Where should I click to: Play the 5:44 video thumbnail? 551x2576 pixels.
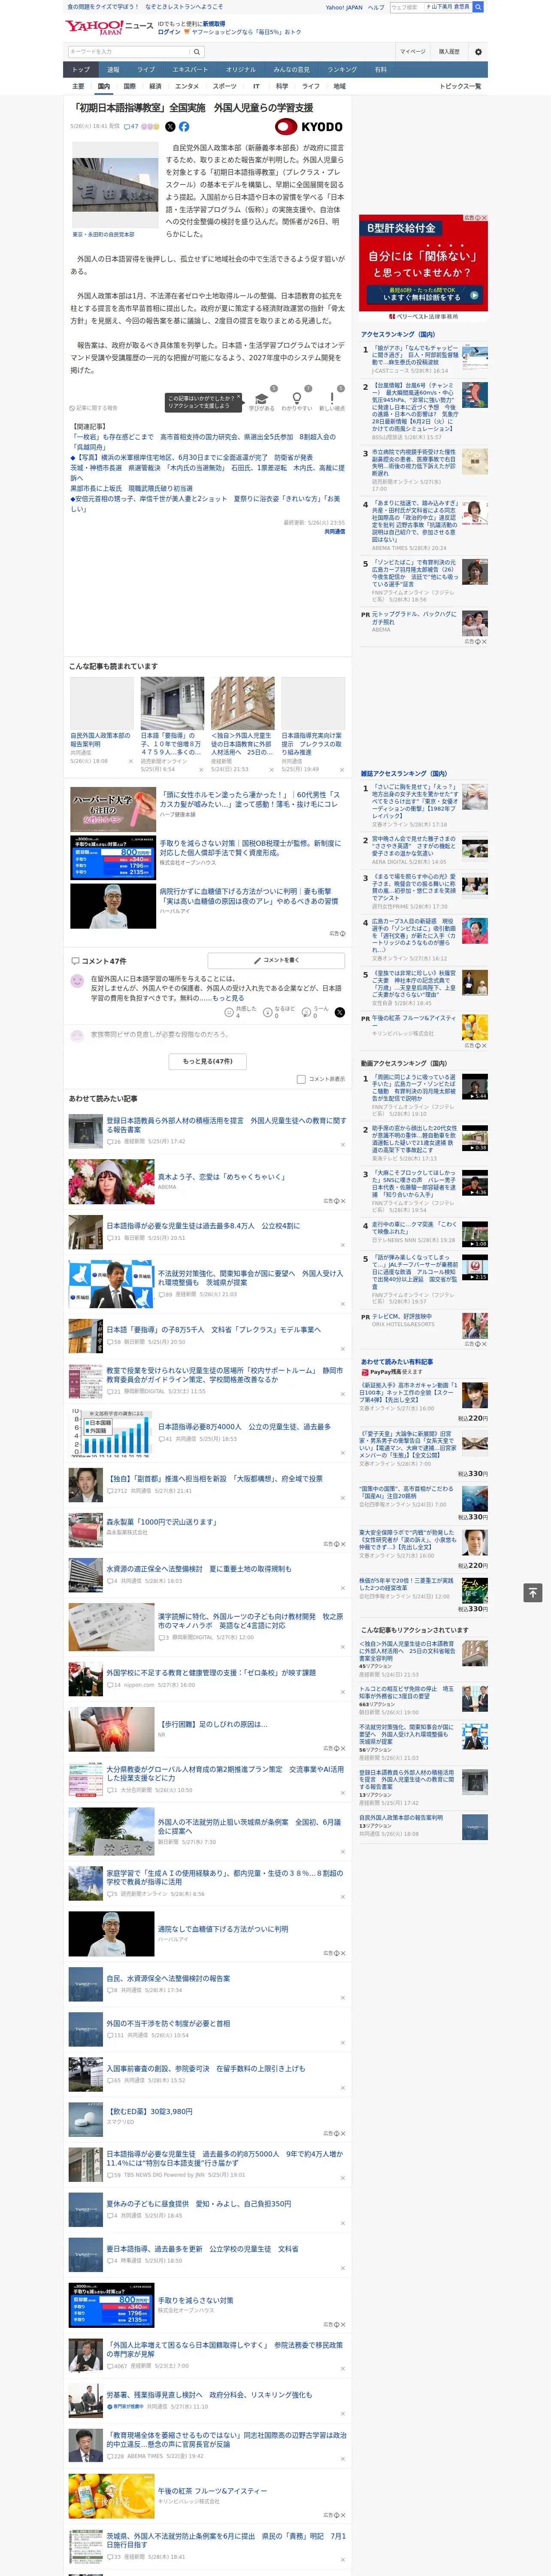click(475, 1087)
